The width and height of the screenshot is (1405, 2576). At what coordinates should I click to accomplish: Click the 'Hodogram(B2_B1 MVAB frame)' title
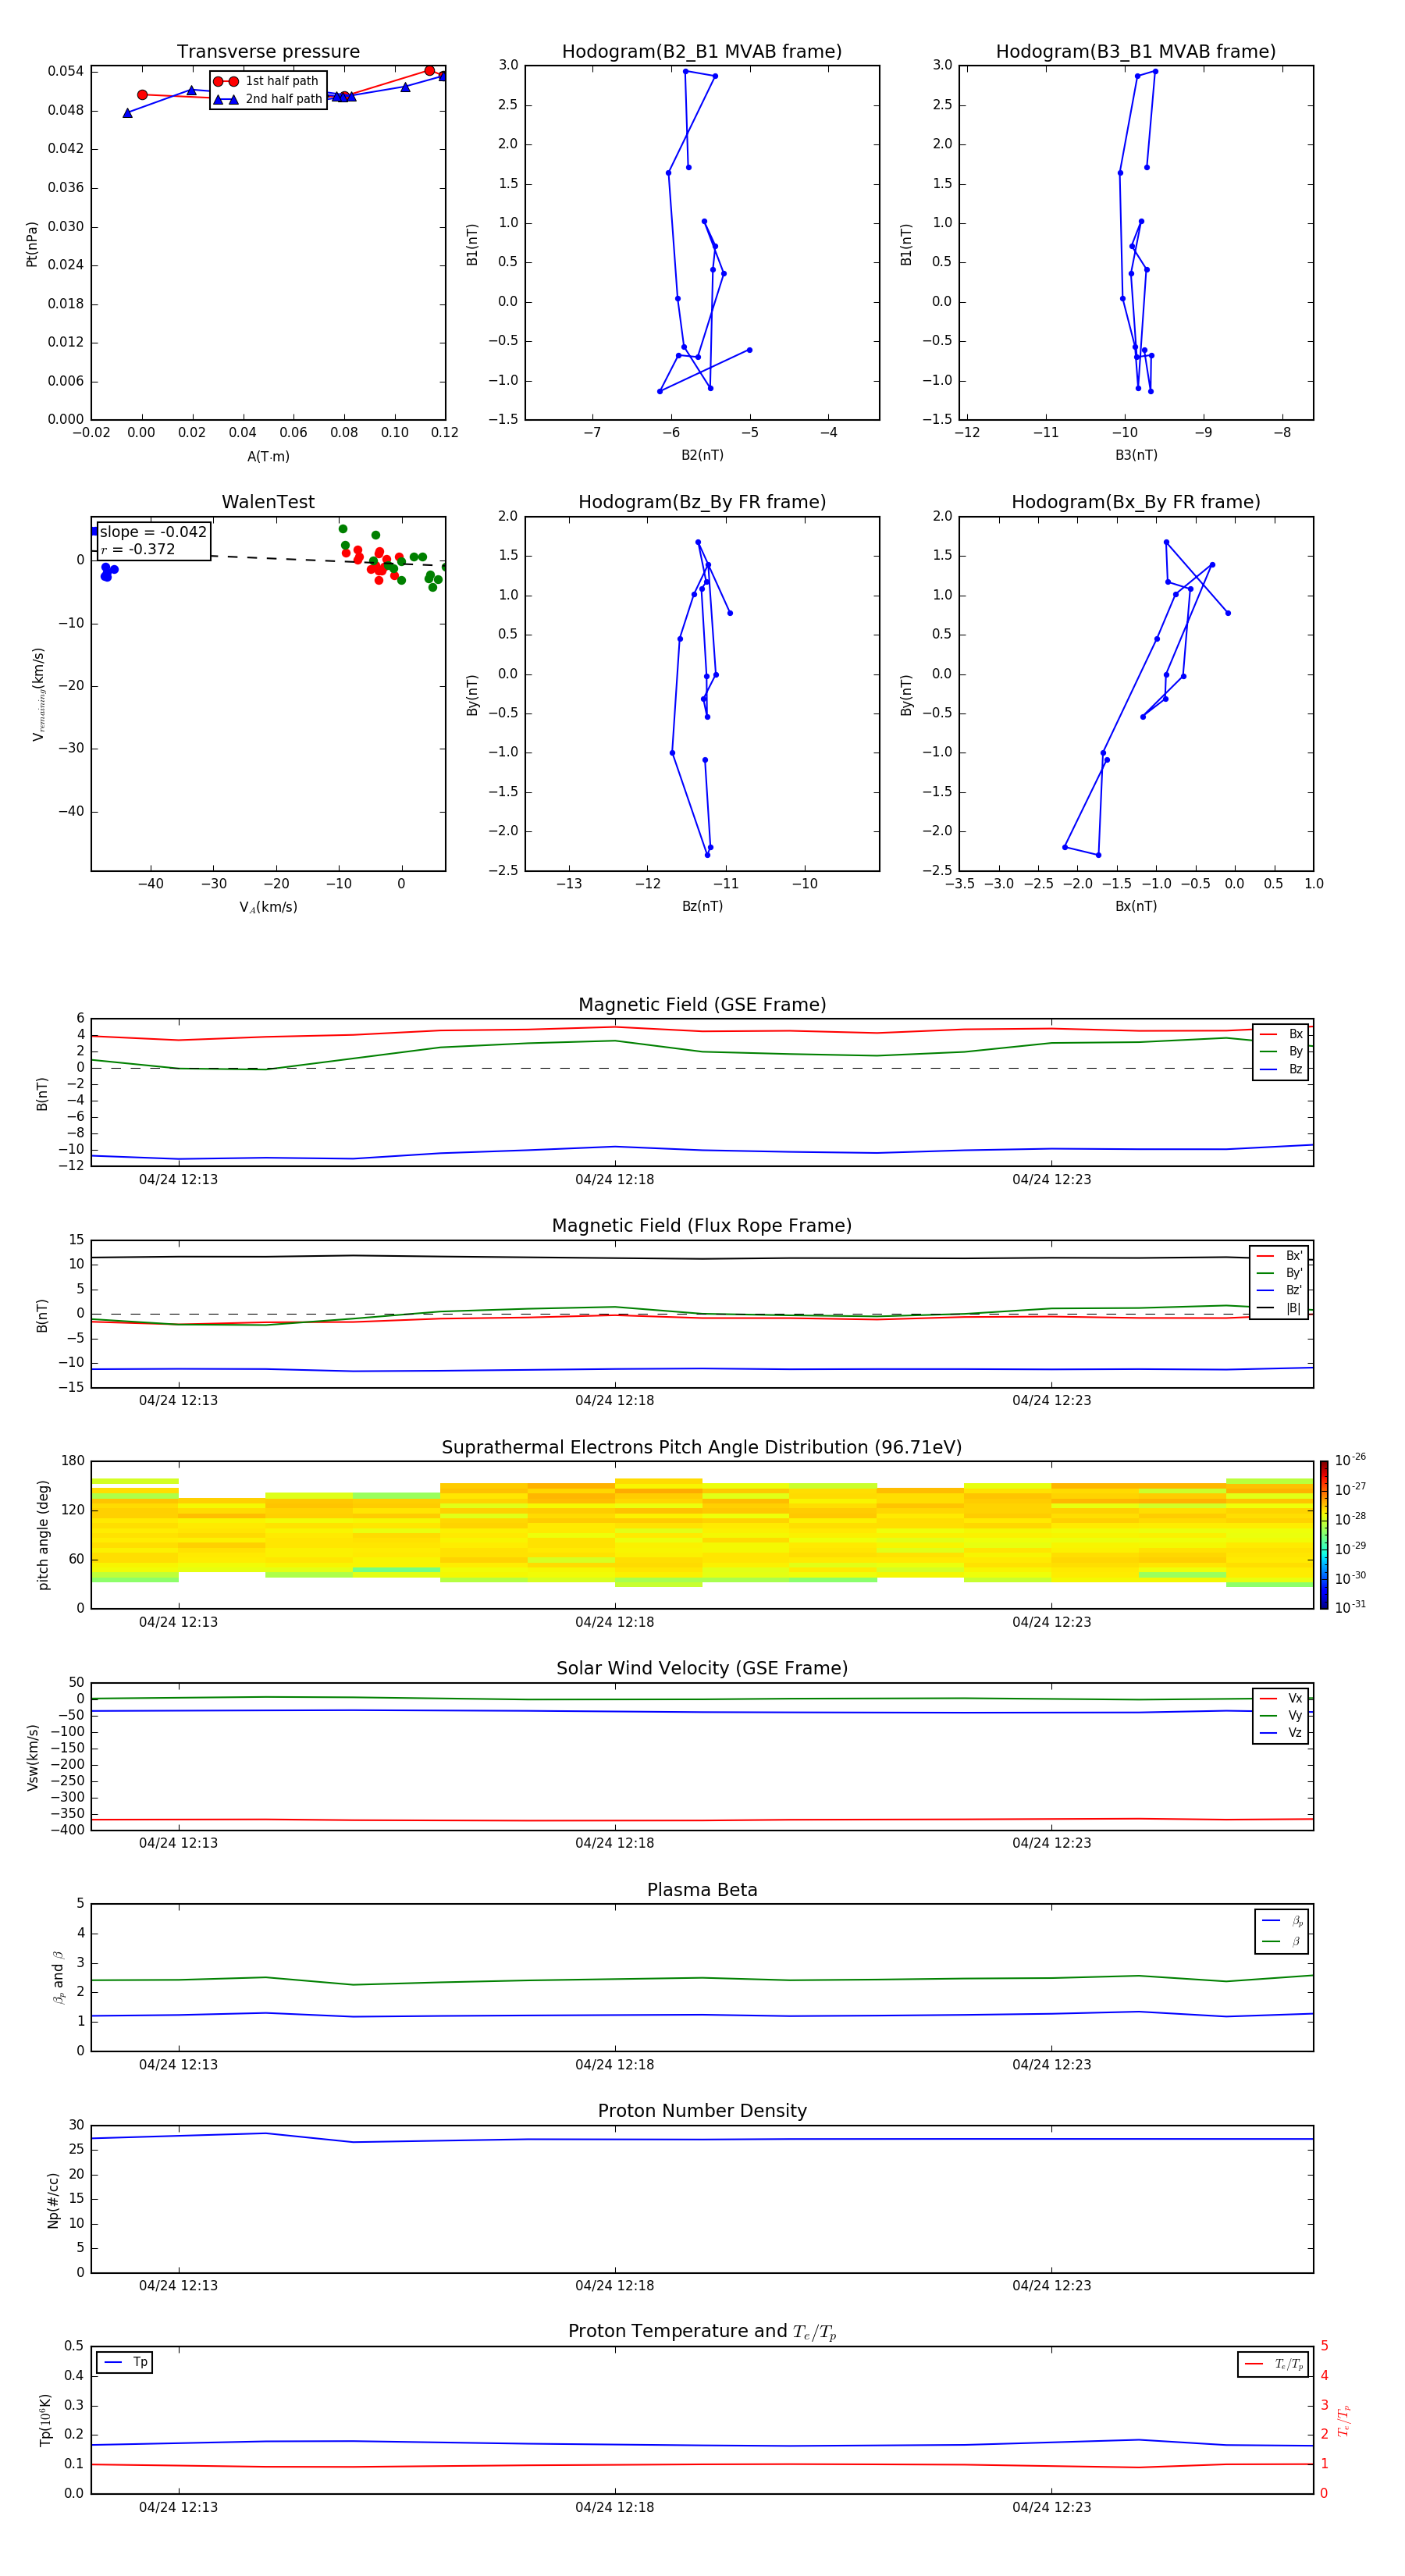click(x=702, y=52)
